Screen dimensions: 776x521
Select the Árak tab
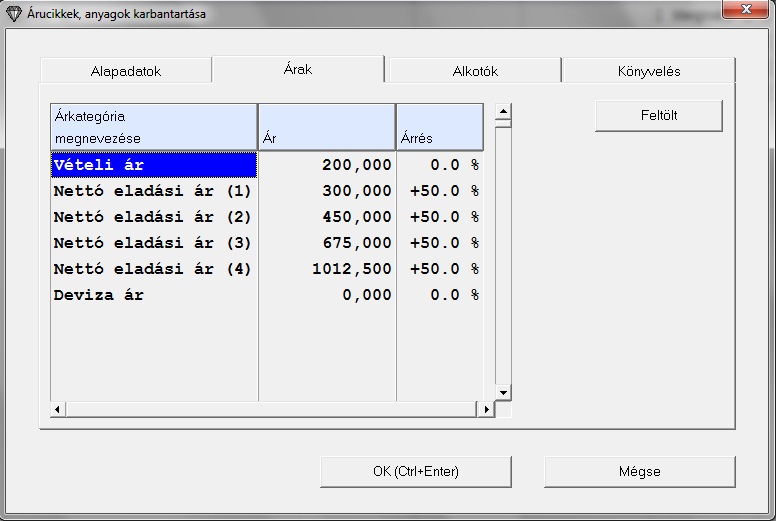pos(299,69)
